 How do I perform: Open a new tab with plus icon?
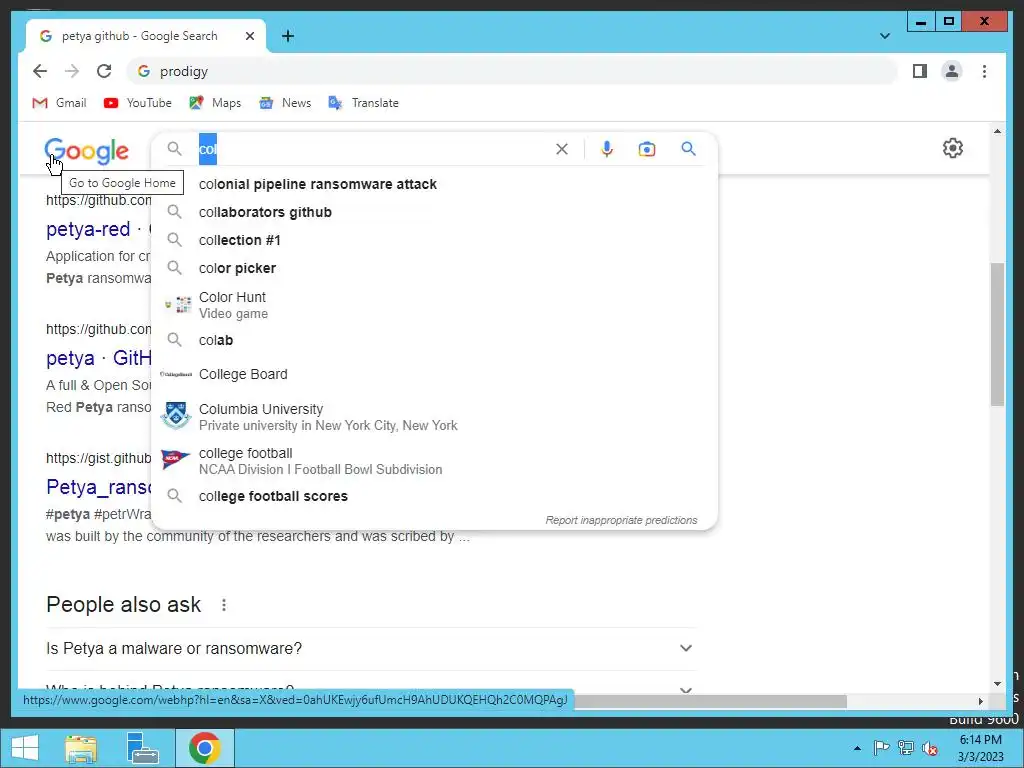click(x=288, y=36)
